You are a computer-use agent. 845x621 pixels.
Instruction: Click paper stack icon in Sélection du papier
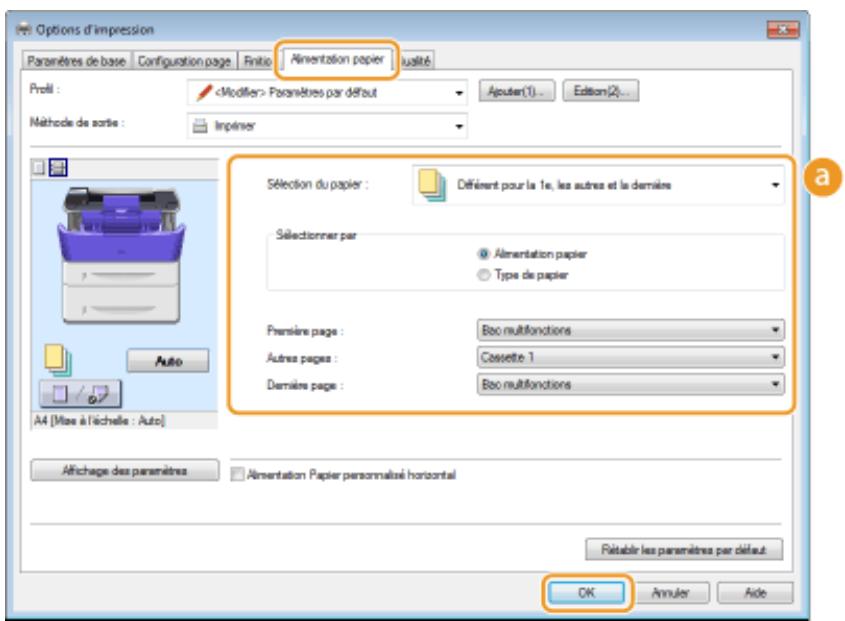(x=432, y=185)
